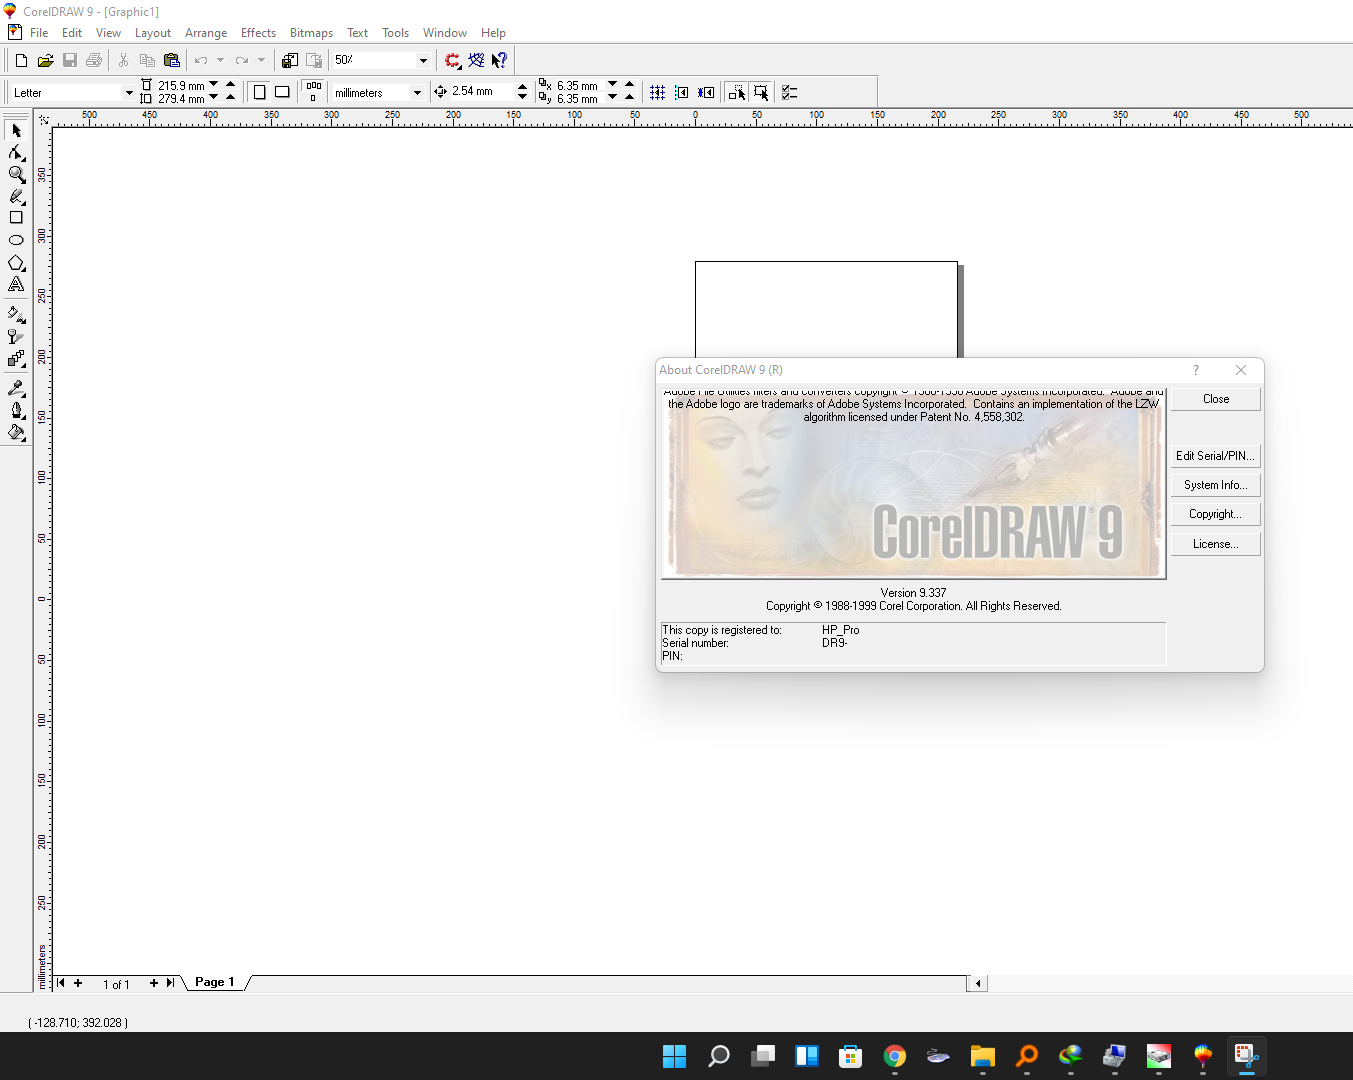Click the License button
Viewport: 1353px width, 1080px height.
[1216, 544]
